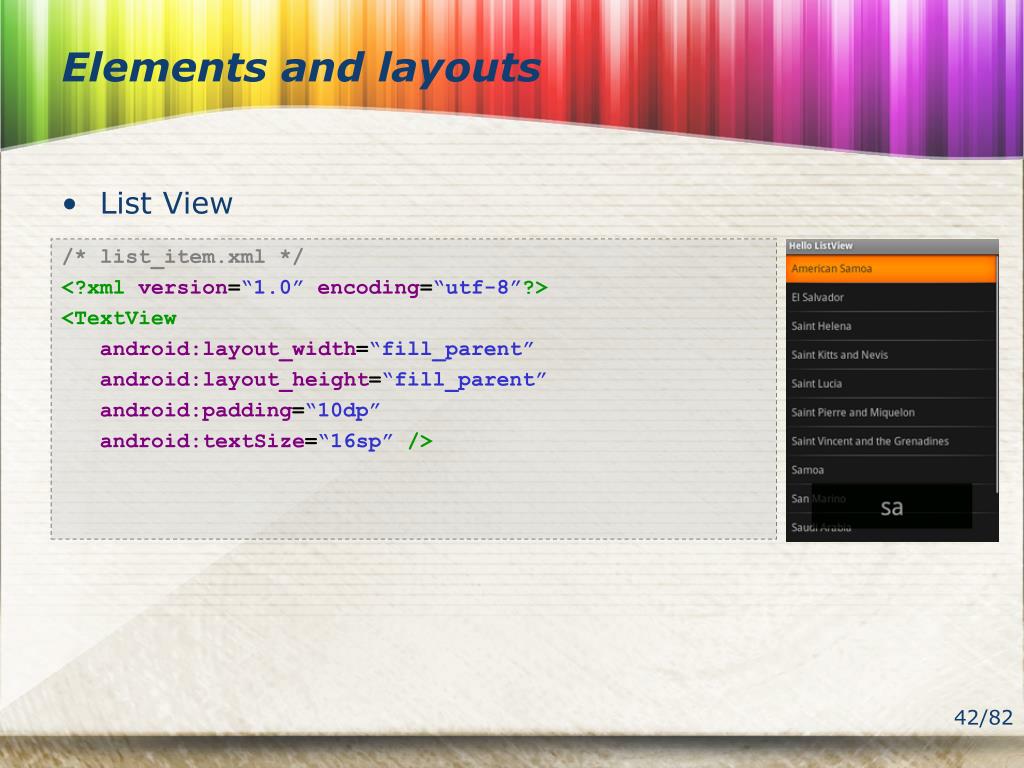Select El Salvador in the list
The width and height of the screenshot is (1024, 768).
click(x=891, y=297)
